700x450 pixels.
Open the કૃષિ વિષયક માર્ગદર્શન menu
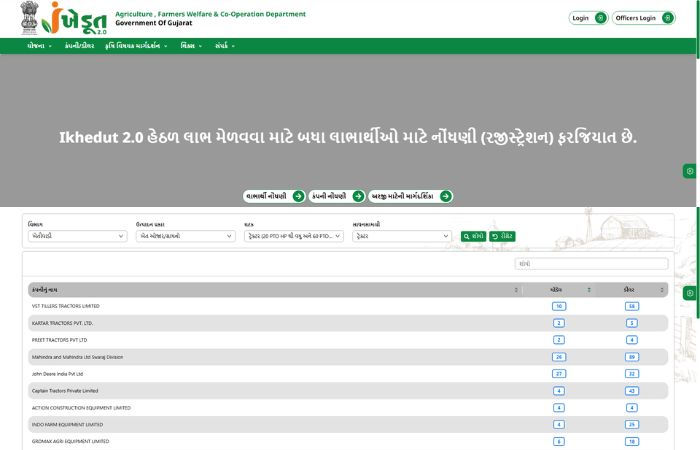[x=136, y=46]
